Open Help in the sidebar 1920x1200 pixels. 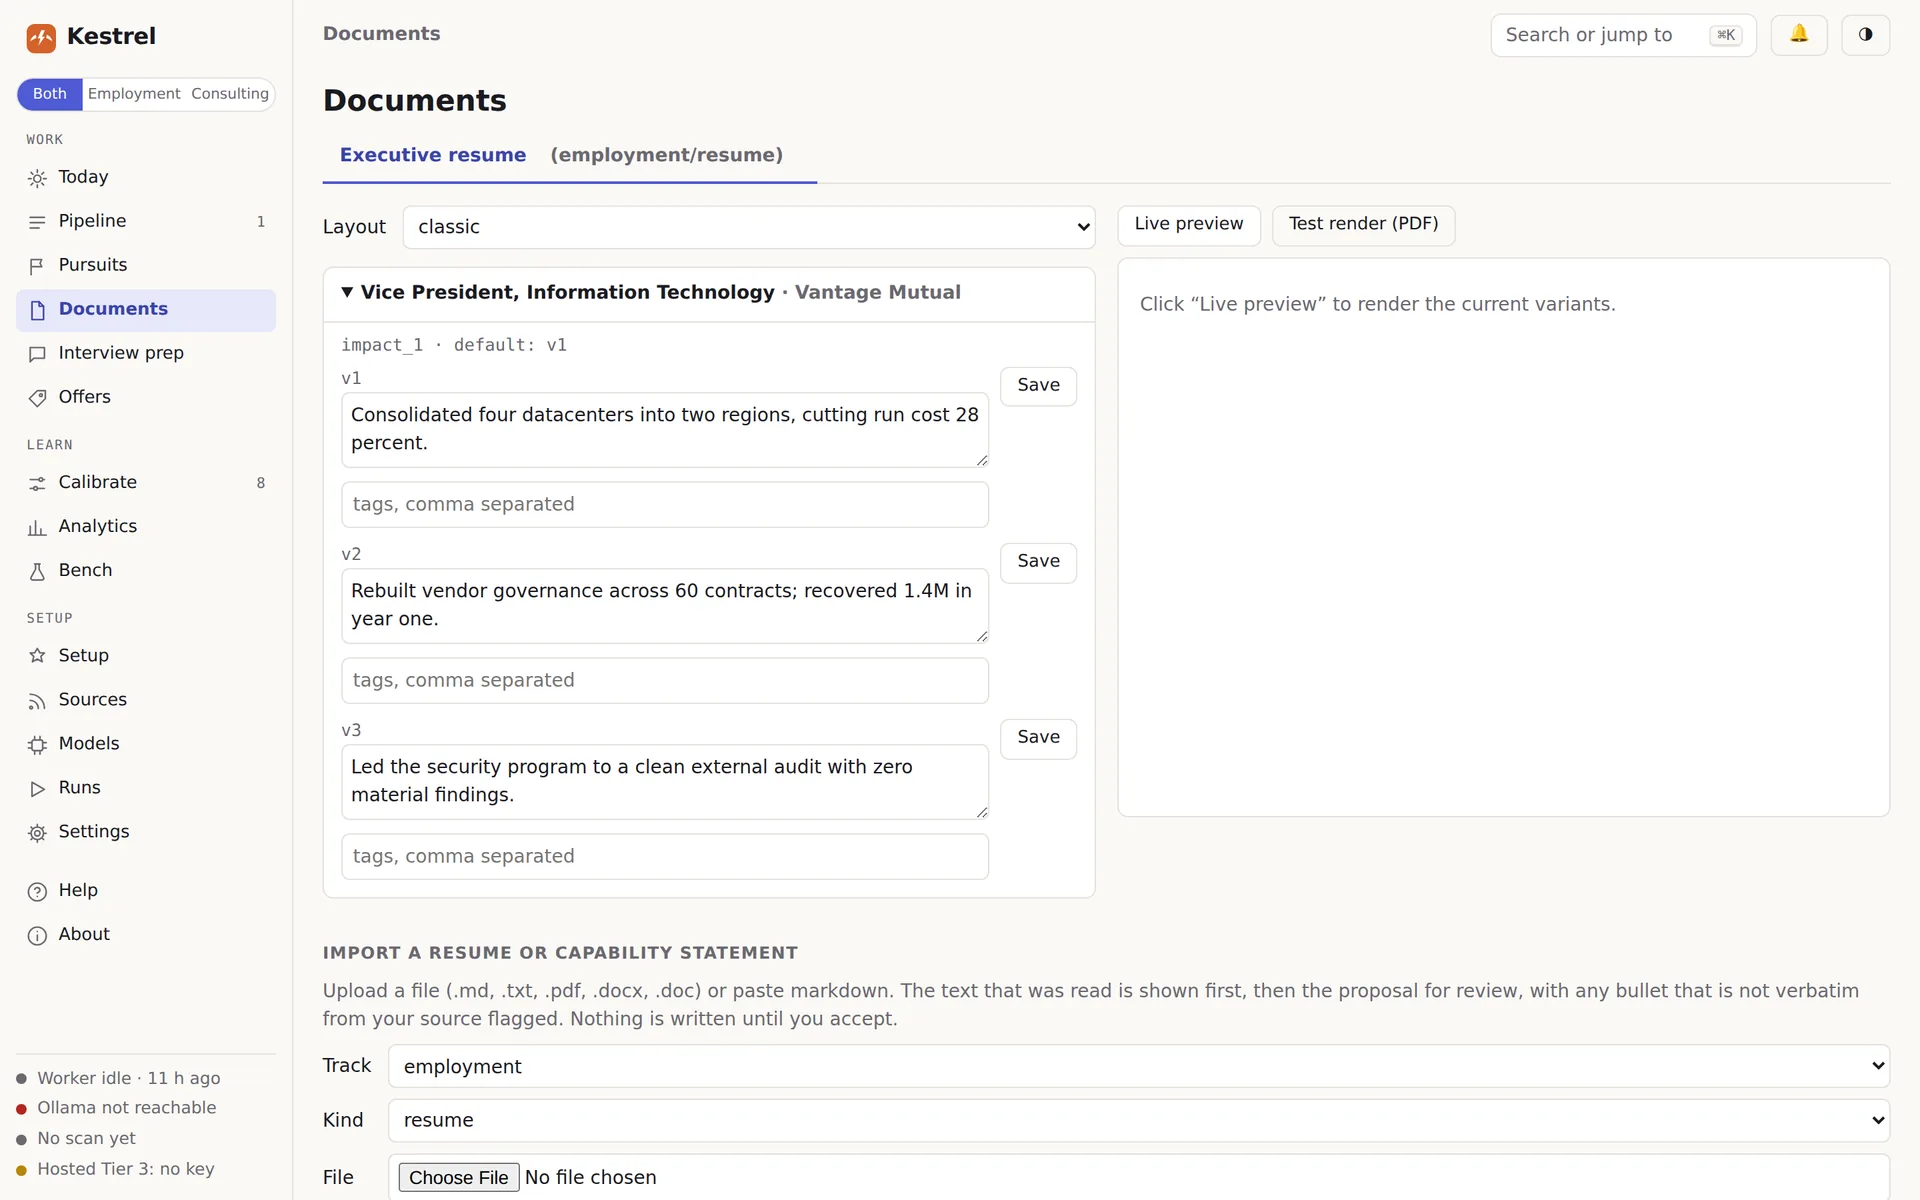tap(146, 891)
